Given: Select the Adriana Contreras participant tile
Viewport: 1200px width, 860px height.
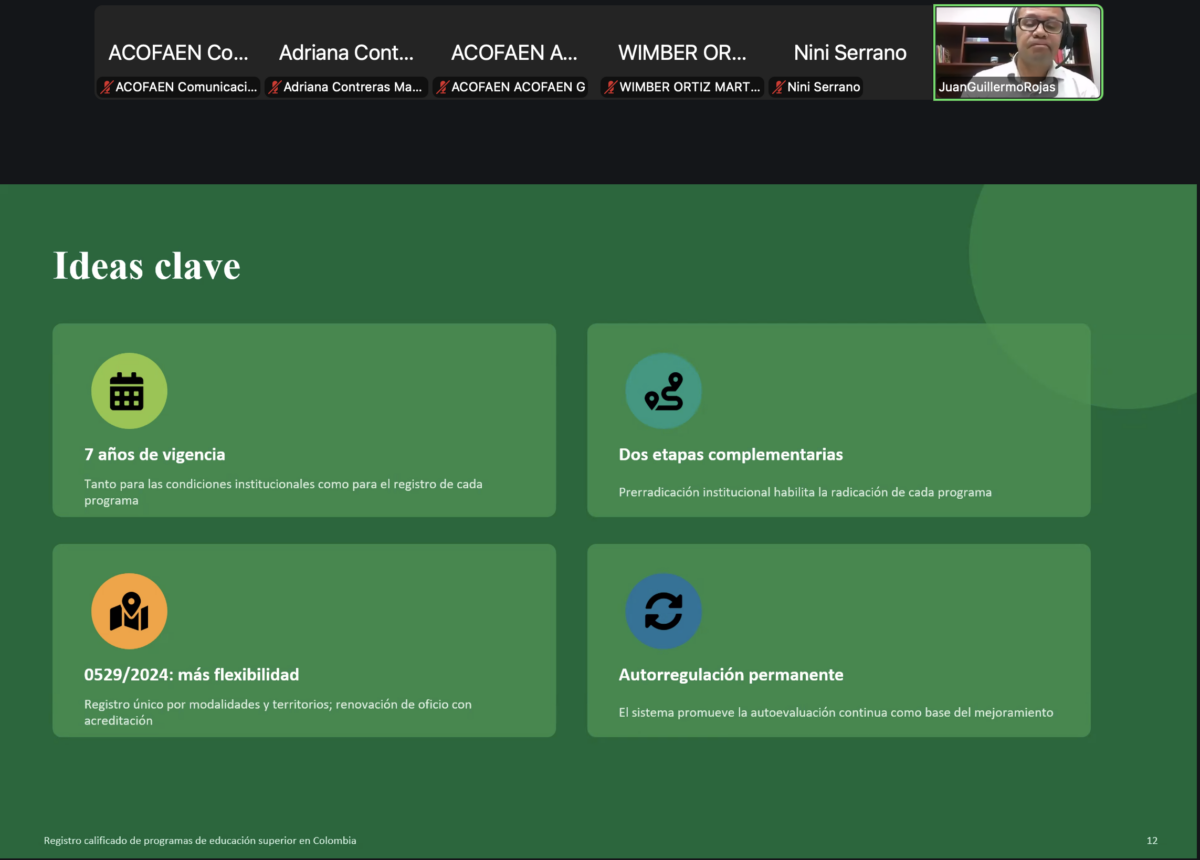Looking at the screenshot, I should click(346, 52).
